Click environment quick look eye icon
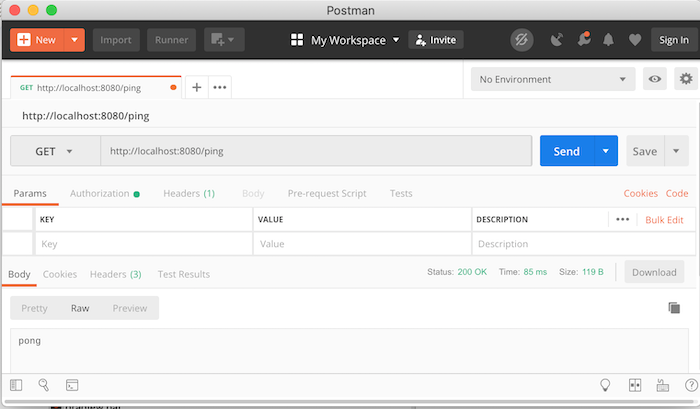700x409 pixels. tap(655, 80)
